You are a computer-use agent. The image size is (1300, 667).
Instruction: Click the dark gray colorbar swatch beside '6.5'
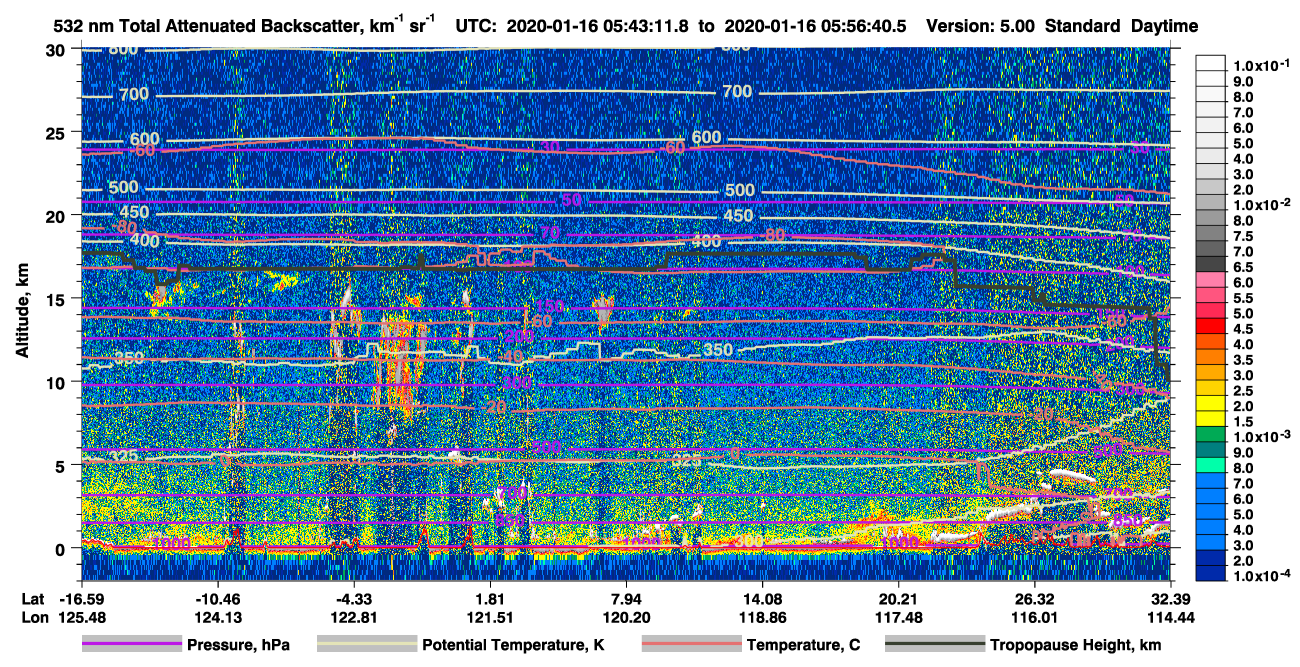pyautogui.click(x=1213, y=264)
